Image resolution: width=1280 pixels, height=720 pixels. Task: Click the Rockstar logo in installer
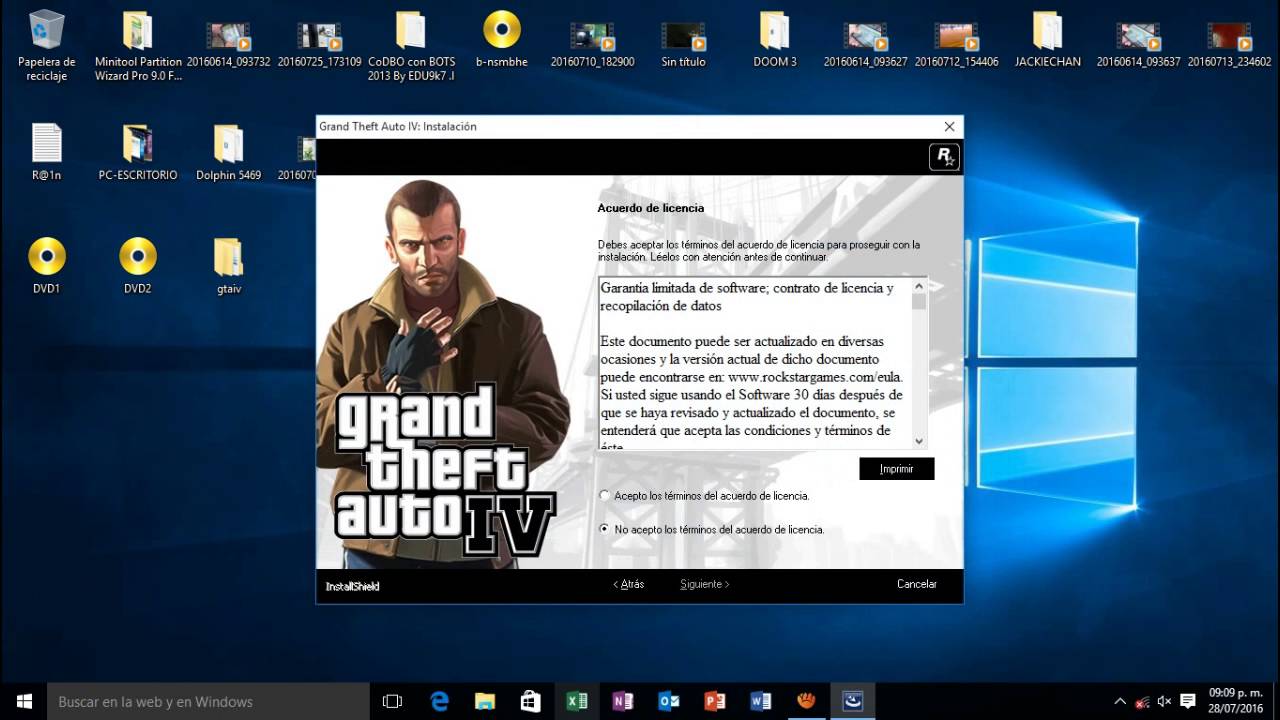point(944,157)
